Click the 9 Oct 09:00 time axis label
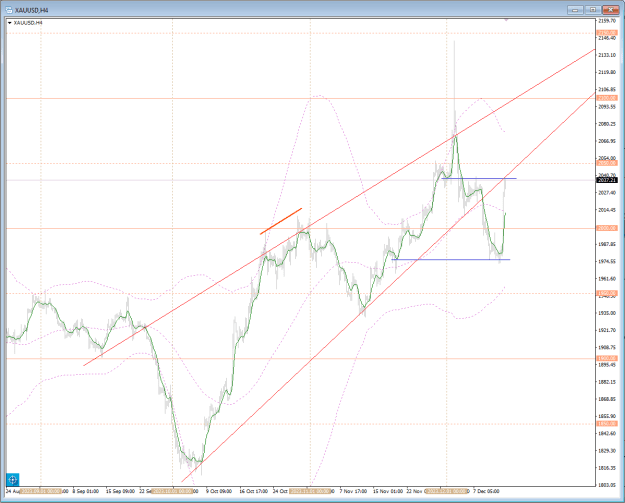Viewport: 625px width, 503px height. click(x=219, y=491)
